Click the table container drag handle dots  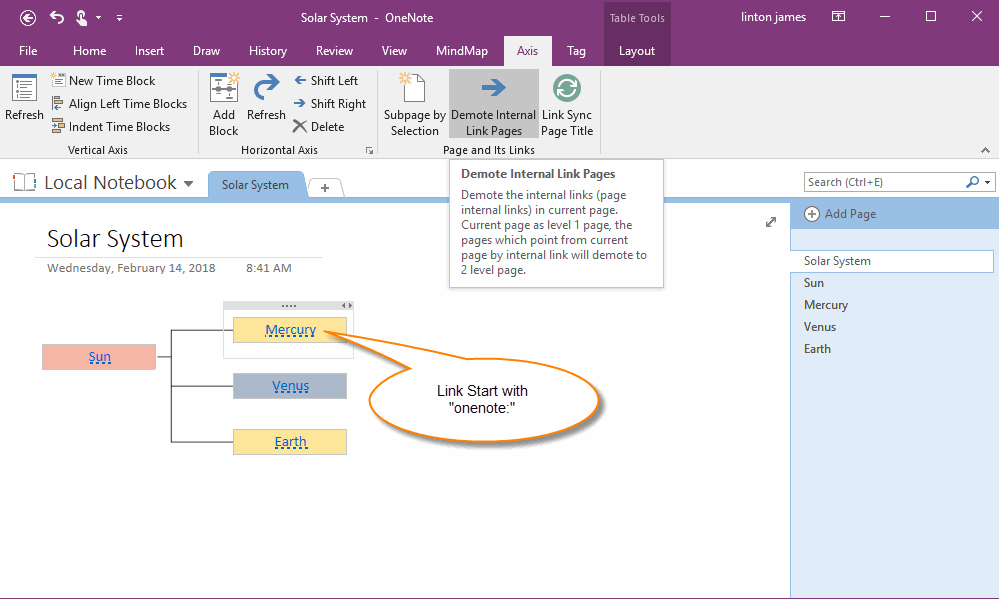289,306
